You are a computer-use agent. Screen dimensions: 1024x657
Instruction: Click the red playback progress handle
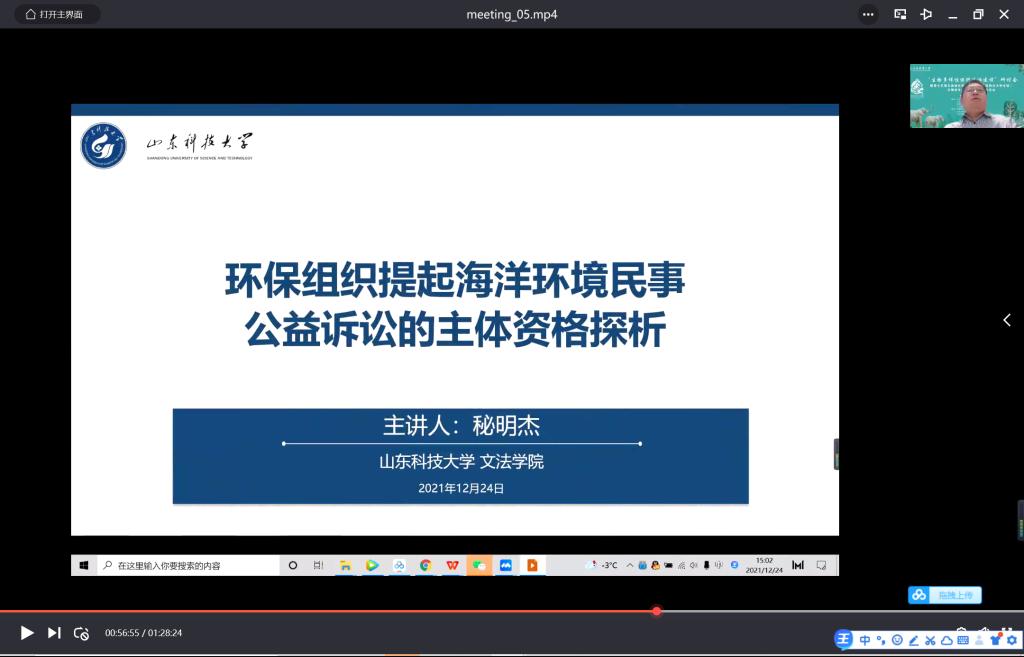657,611
